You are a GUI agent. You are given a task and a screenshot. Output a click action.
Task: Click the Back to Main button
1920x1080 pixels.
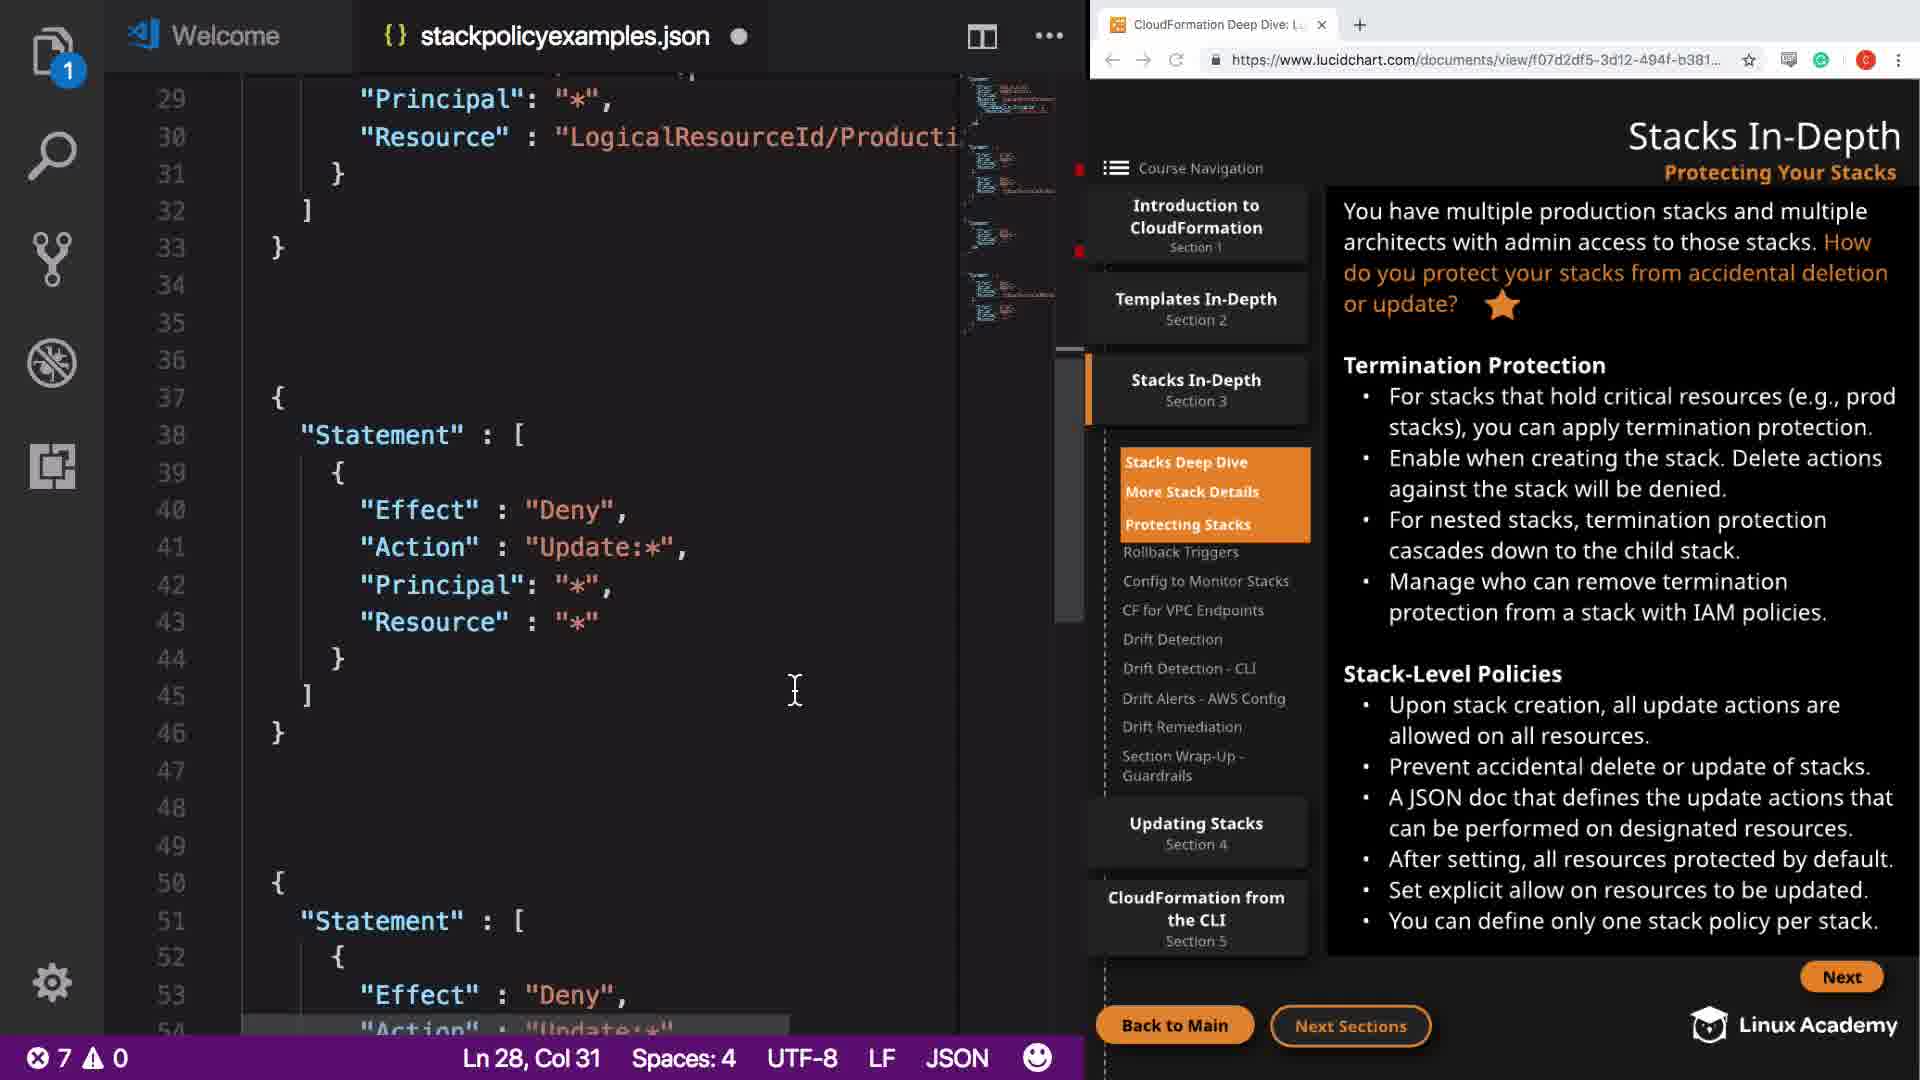1174,1025
